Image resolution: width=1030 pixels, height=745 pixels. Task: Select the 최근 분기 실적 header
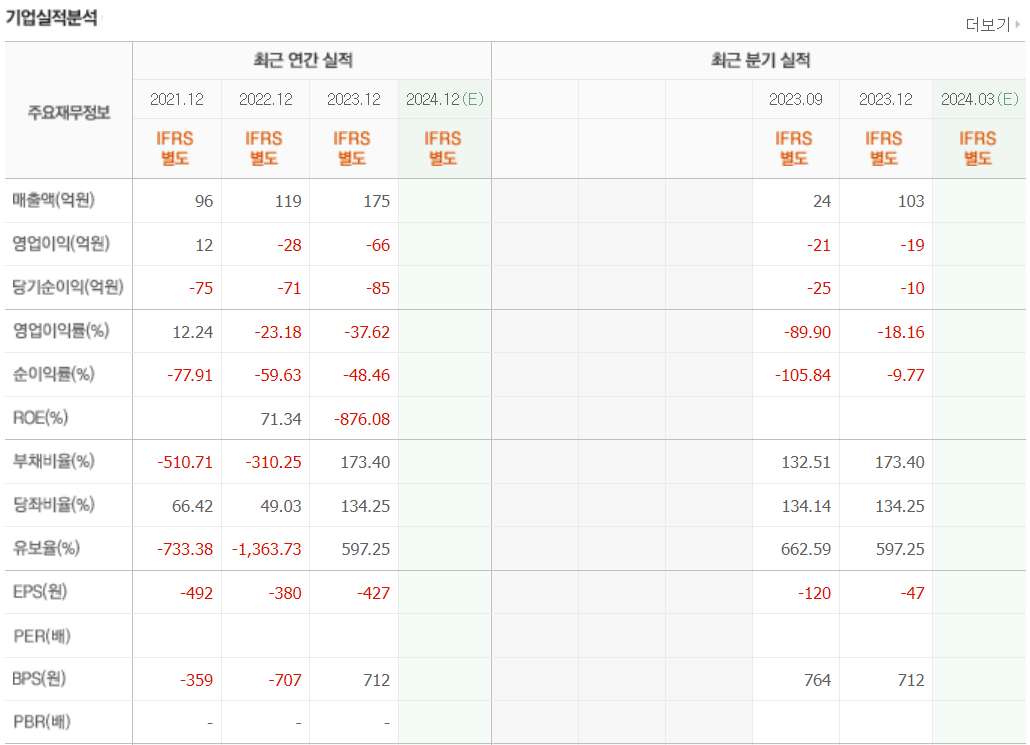[x=760, y=60]
